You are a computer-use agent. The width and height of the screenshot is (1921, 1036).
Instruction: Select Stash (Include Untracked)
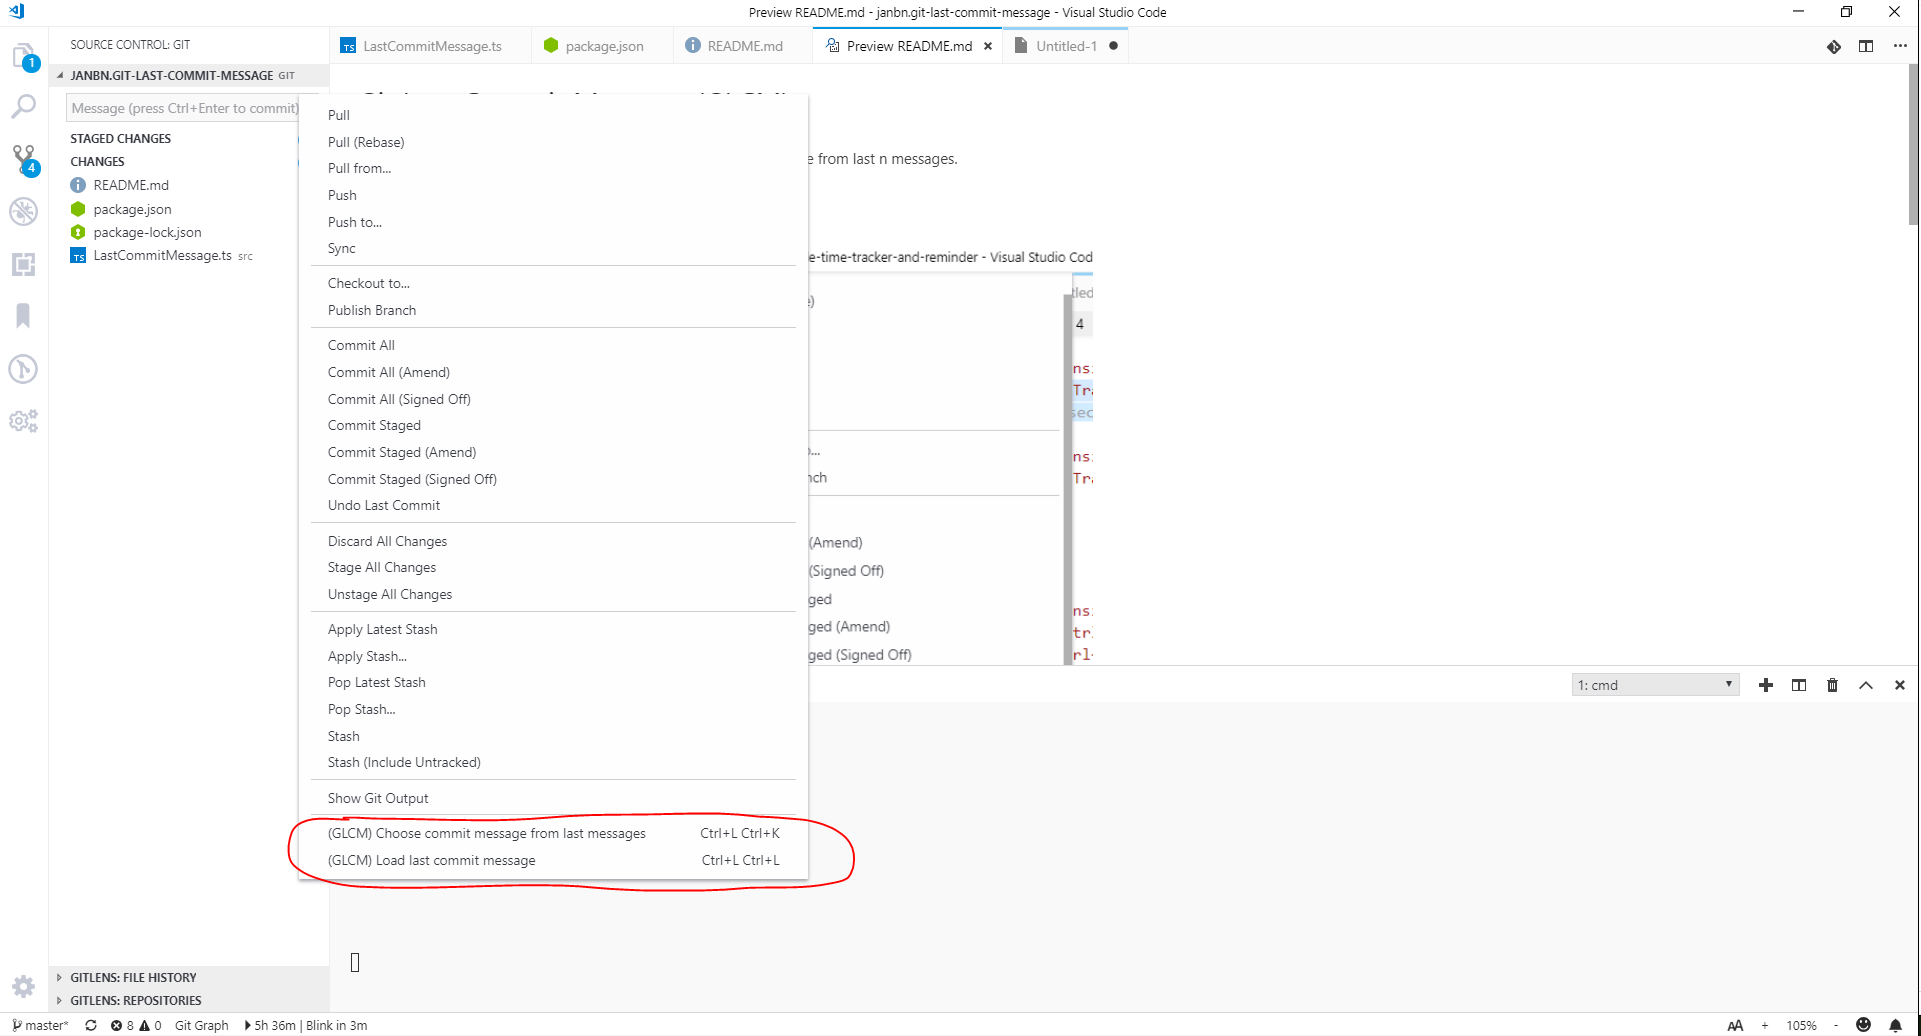[x=553, y=762]
